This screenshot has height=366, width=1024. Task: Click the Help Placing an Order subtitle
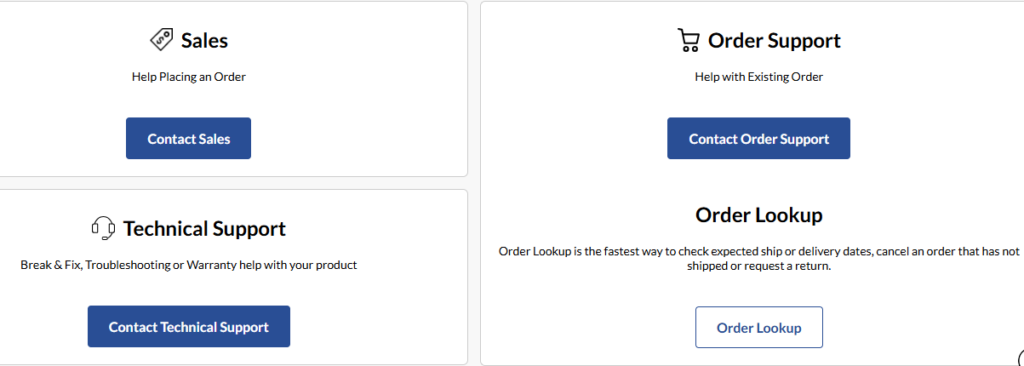pos(189,77)
